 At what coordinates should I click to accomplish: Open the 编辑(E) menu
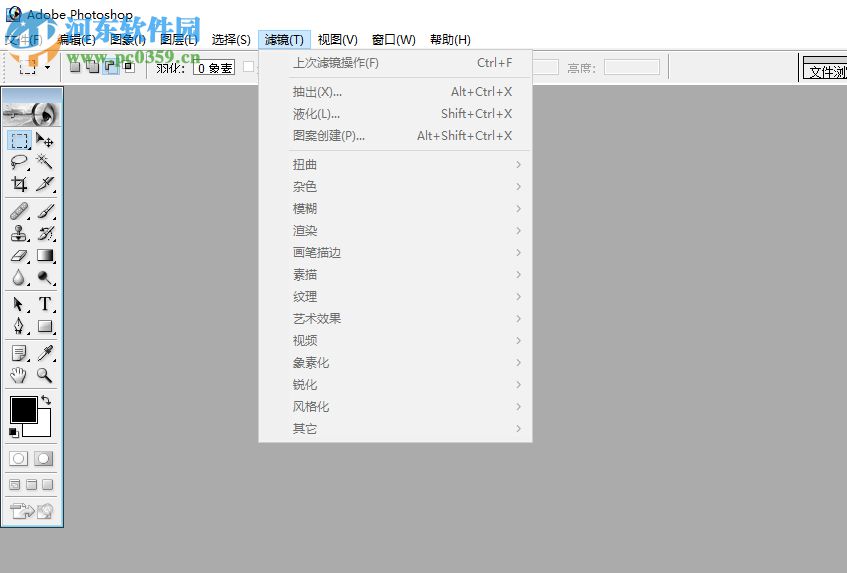pyautogui.click(x=77, y=39)
